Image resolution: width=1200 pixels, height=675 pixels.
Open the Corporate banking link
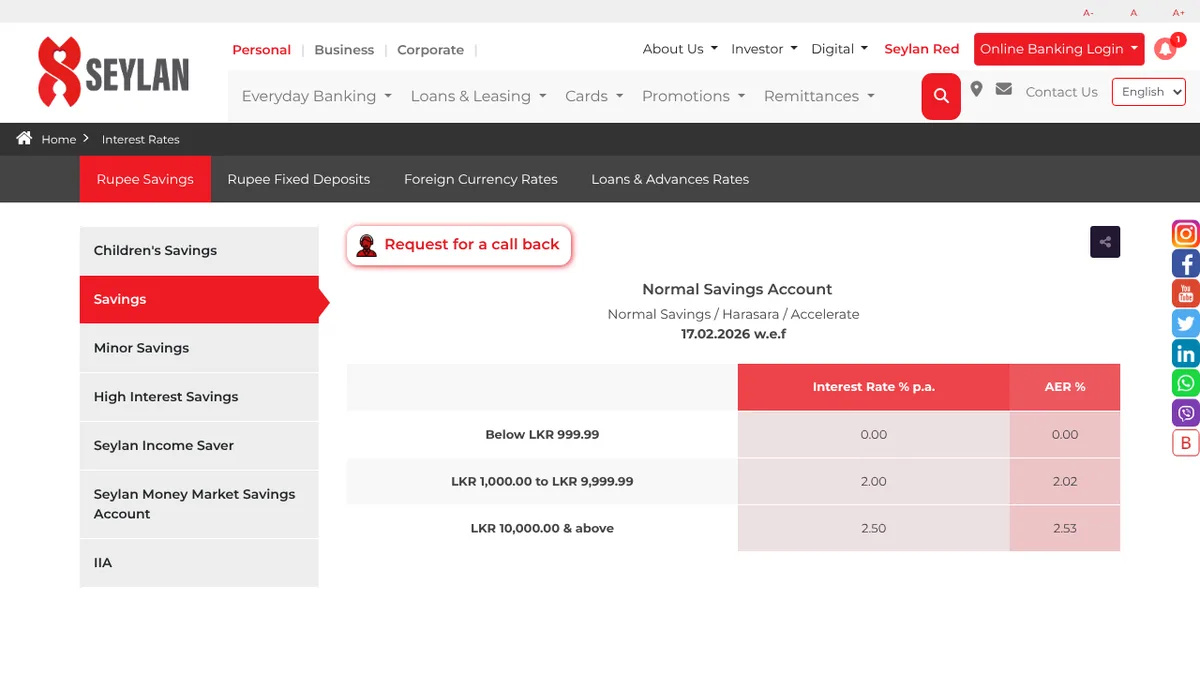[x=430, y=49]
